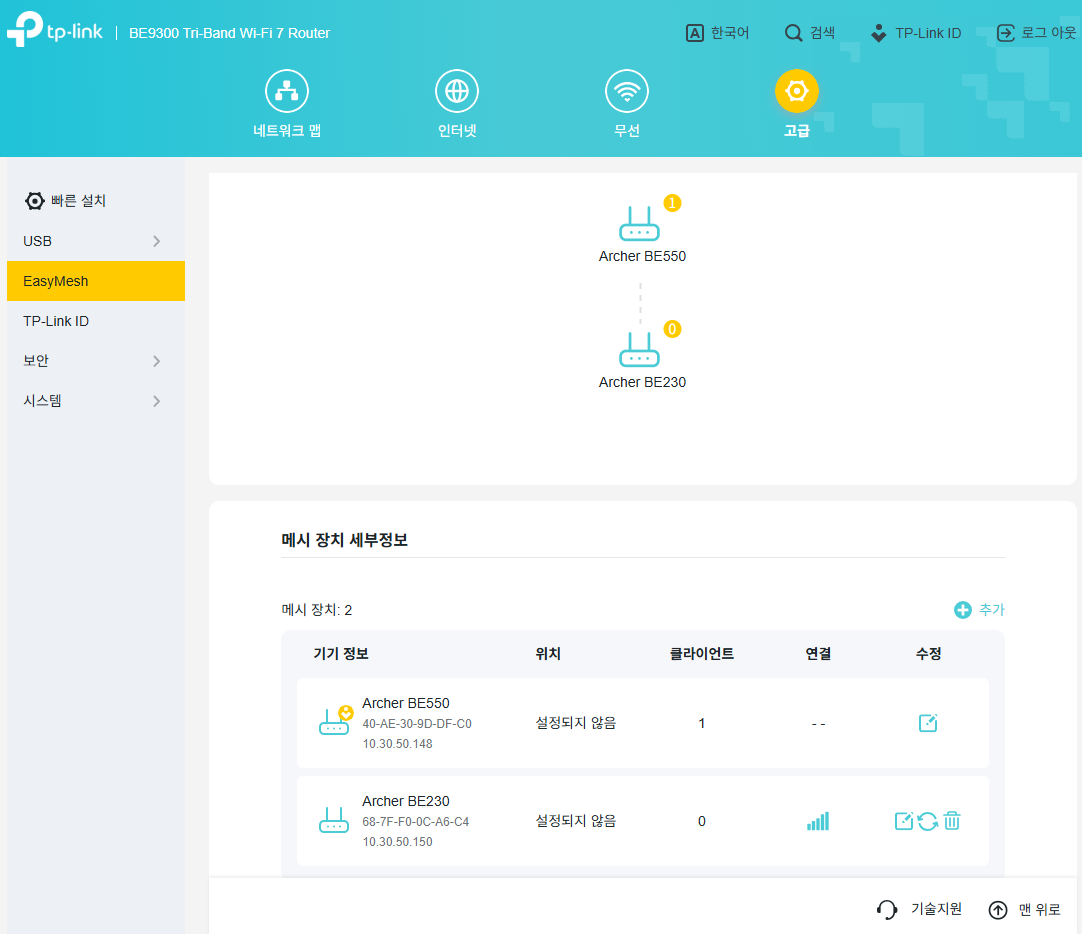
Task: Delete Archer BE230 with trash icon
Action: click(x=952, y=821)
